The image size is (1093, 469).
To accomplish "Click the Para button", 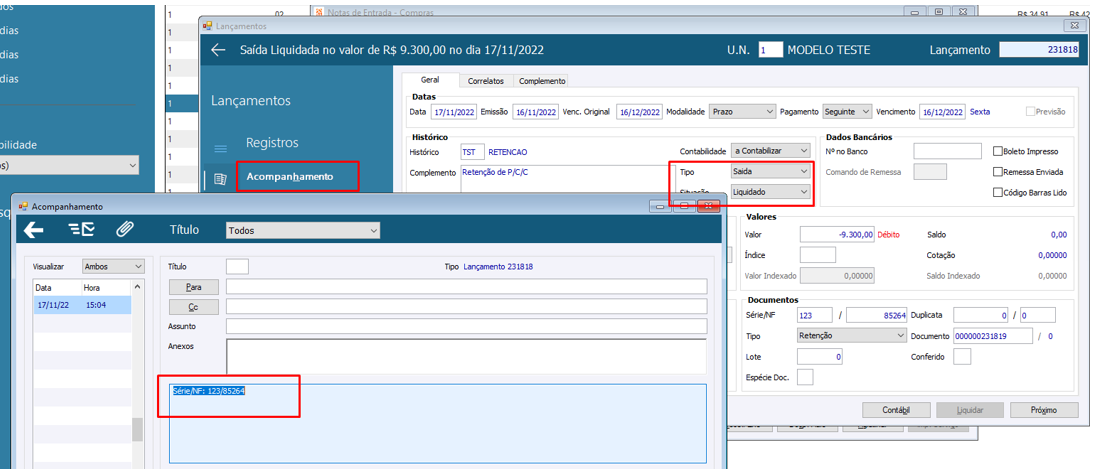I will tap(194, 287).
